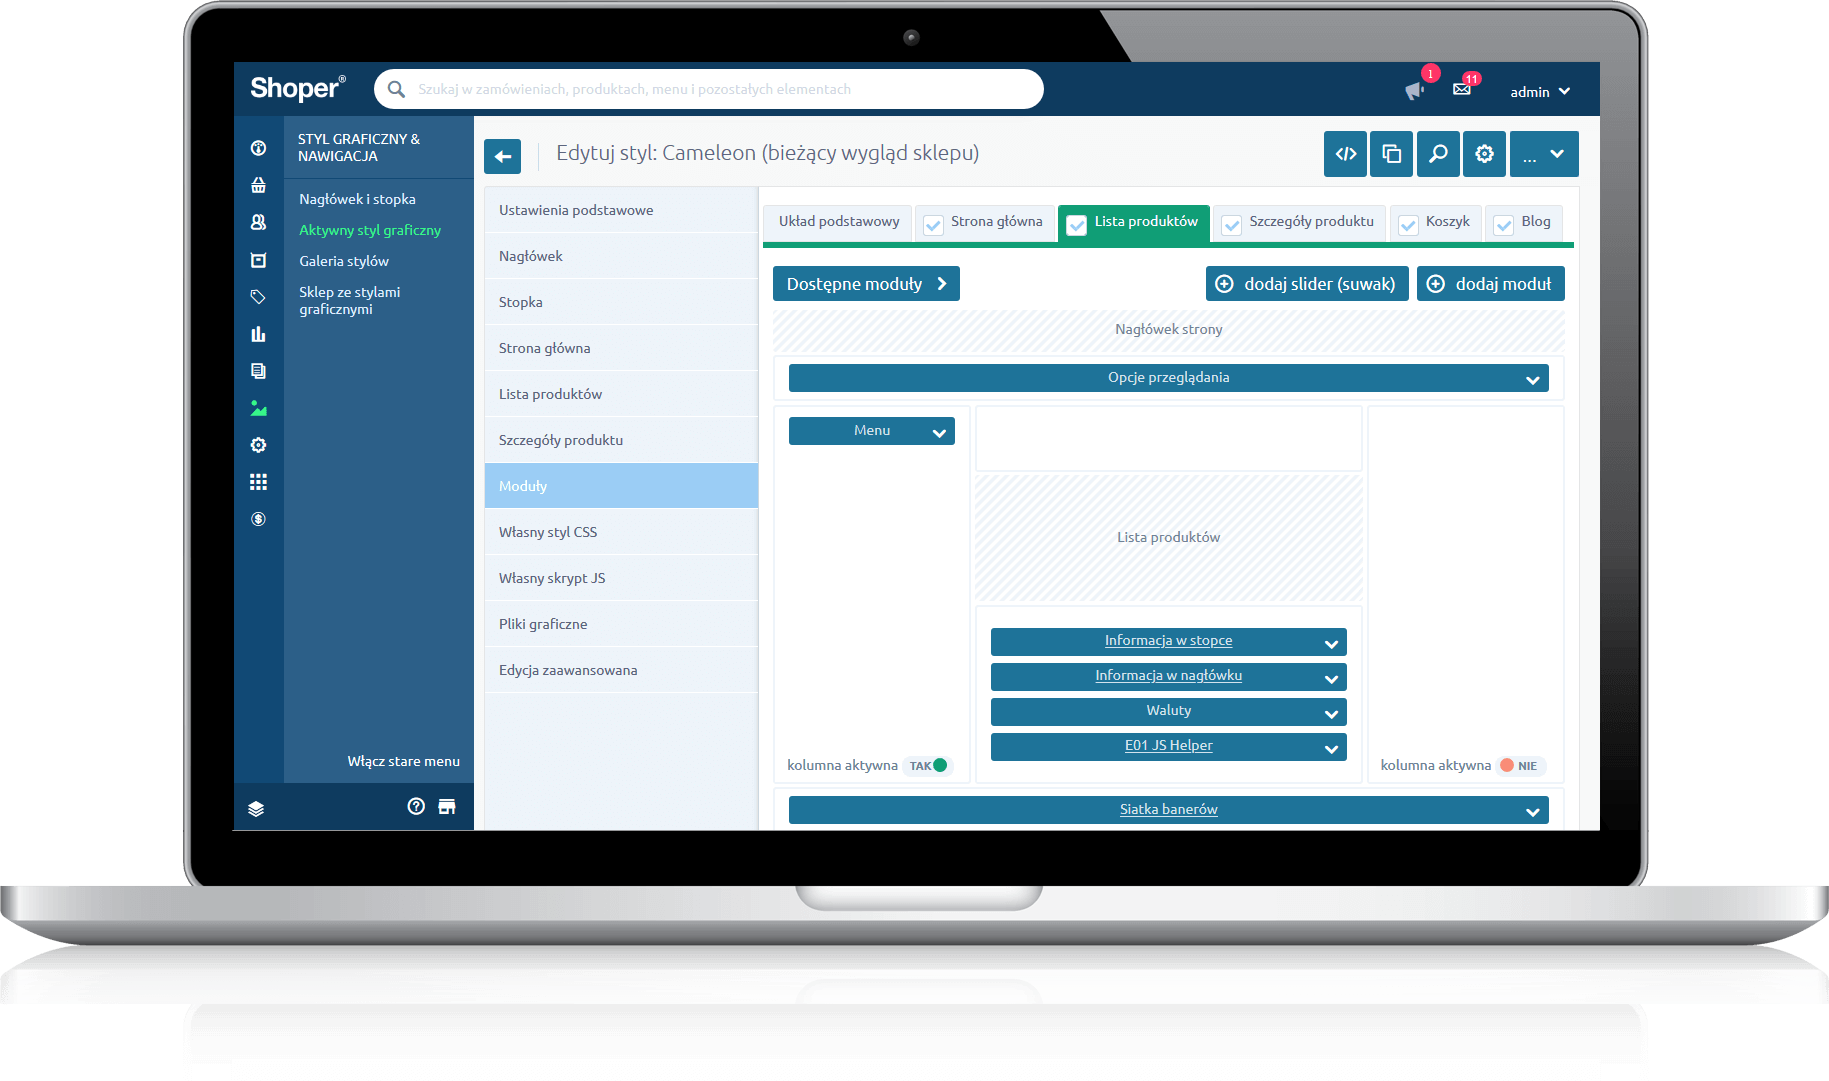Click the Dostępne moduły button
Image resolution: width=1829 pixels, height=1081 pixels.
click(x=866, y=284)
